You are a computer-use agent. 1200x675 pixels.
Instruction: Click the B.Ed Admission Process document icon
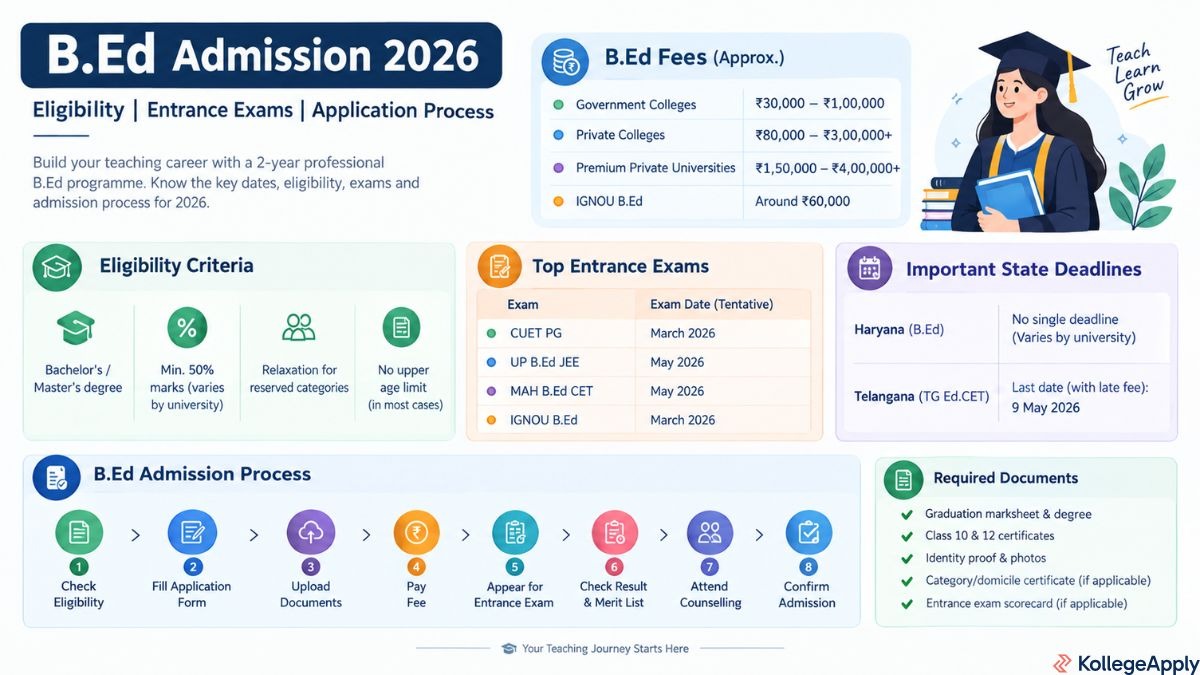pyautogui.click(x=56, y=476)
